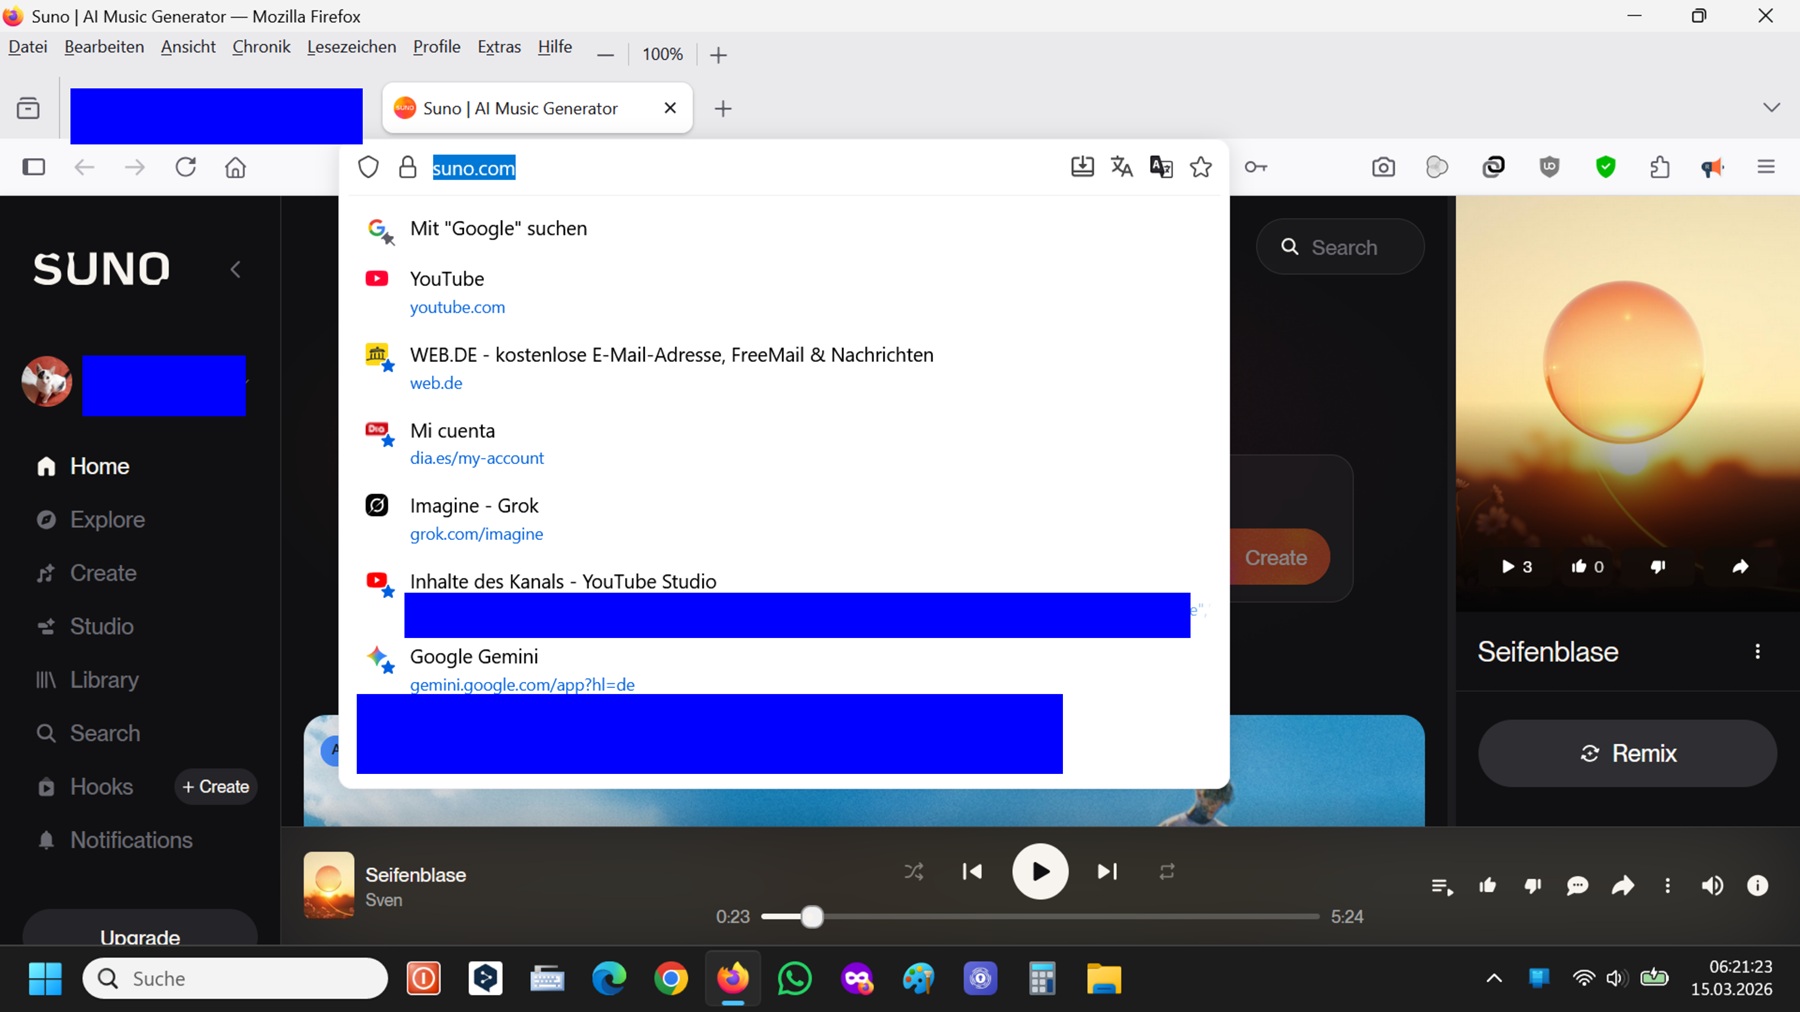Like the playing song in player bar
The height and width of the screenshot is (1012, 1800).
point(1487,886)
